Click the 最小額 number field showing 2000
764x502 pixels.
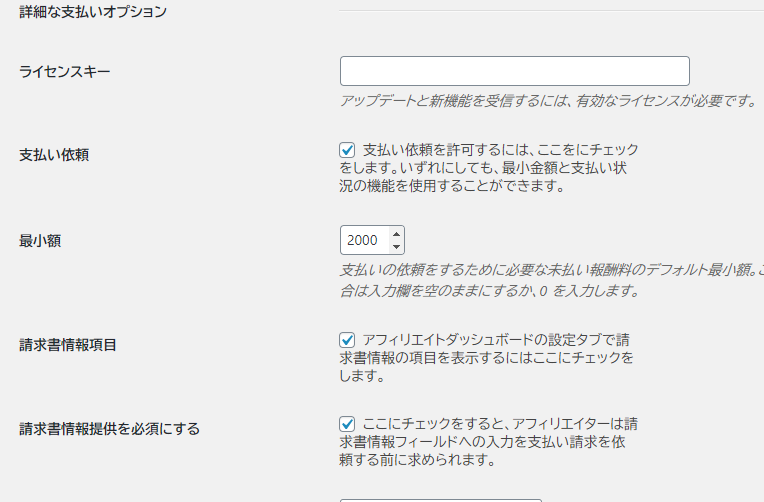(372, 240)
